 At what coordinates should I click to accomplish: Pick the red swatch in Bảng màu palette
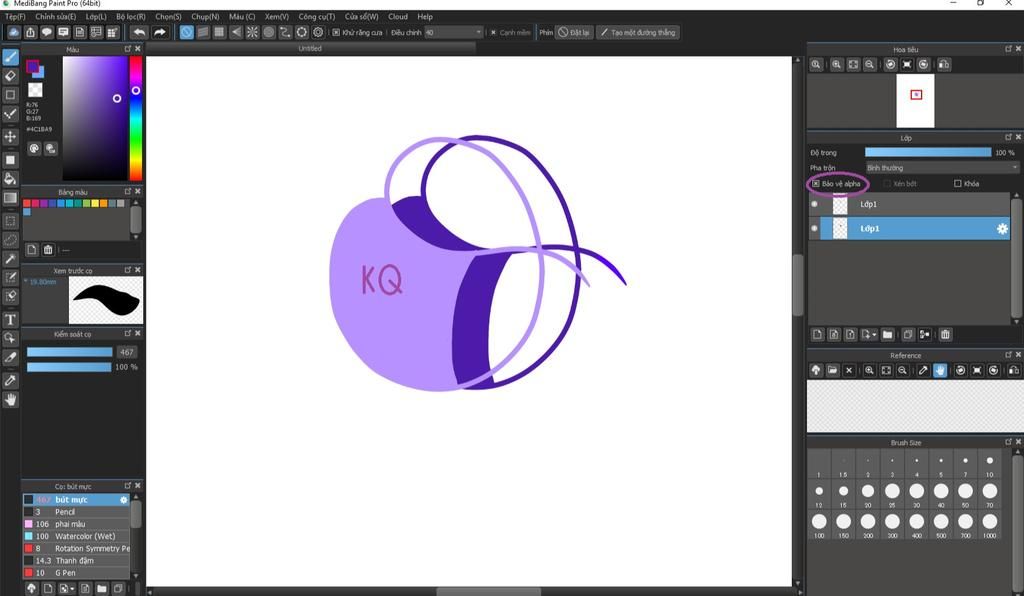click(x=27, y=204)
